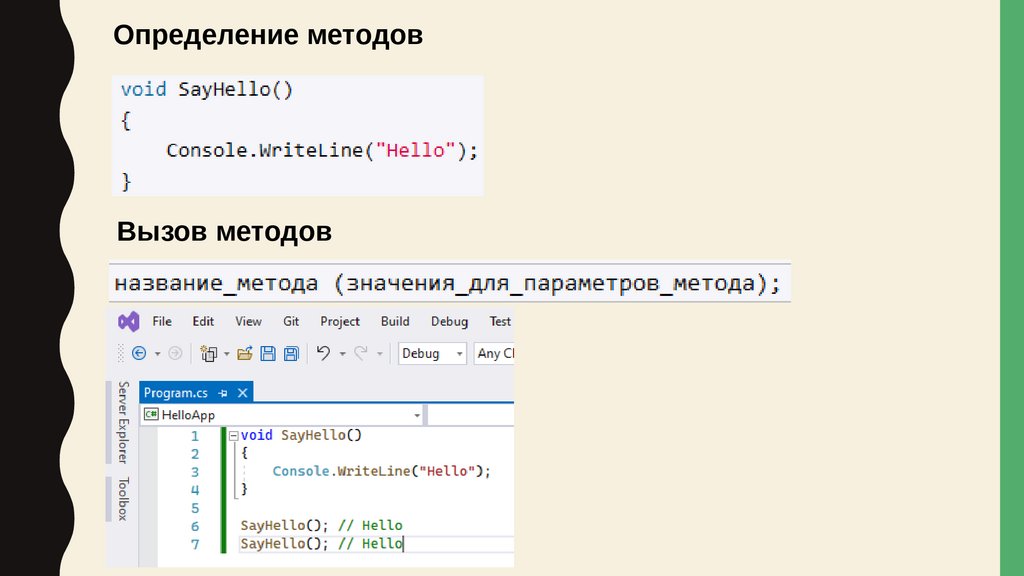1024x576 pixels.
Task: Click the Console.WriteLine("Hello") line in the editor
Action: 381,471
